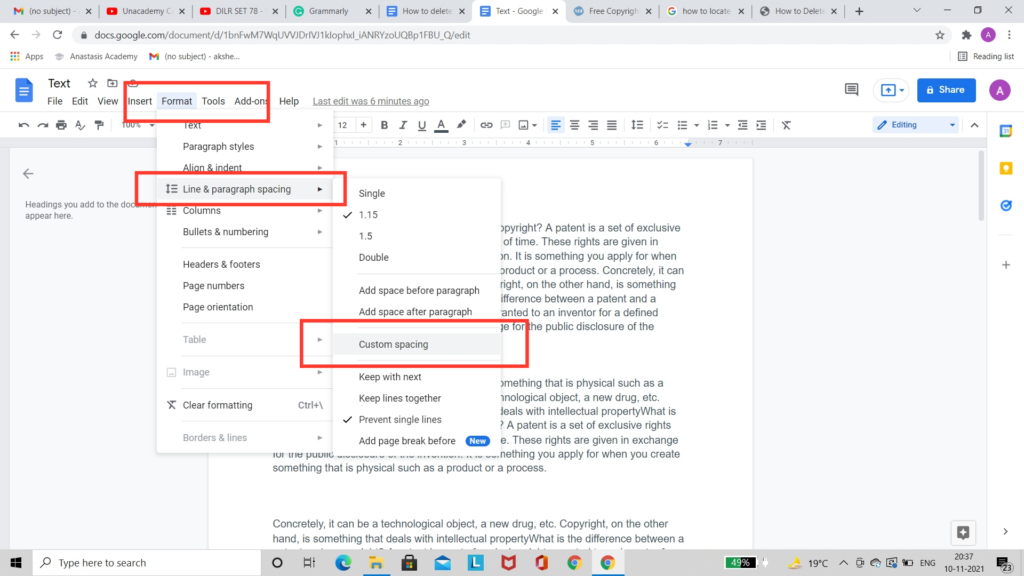Toggle the Keep with next option
The height and width of the screenshot is (576, 1024).
[390, 377]
